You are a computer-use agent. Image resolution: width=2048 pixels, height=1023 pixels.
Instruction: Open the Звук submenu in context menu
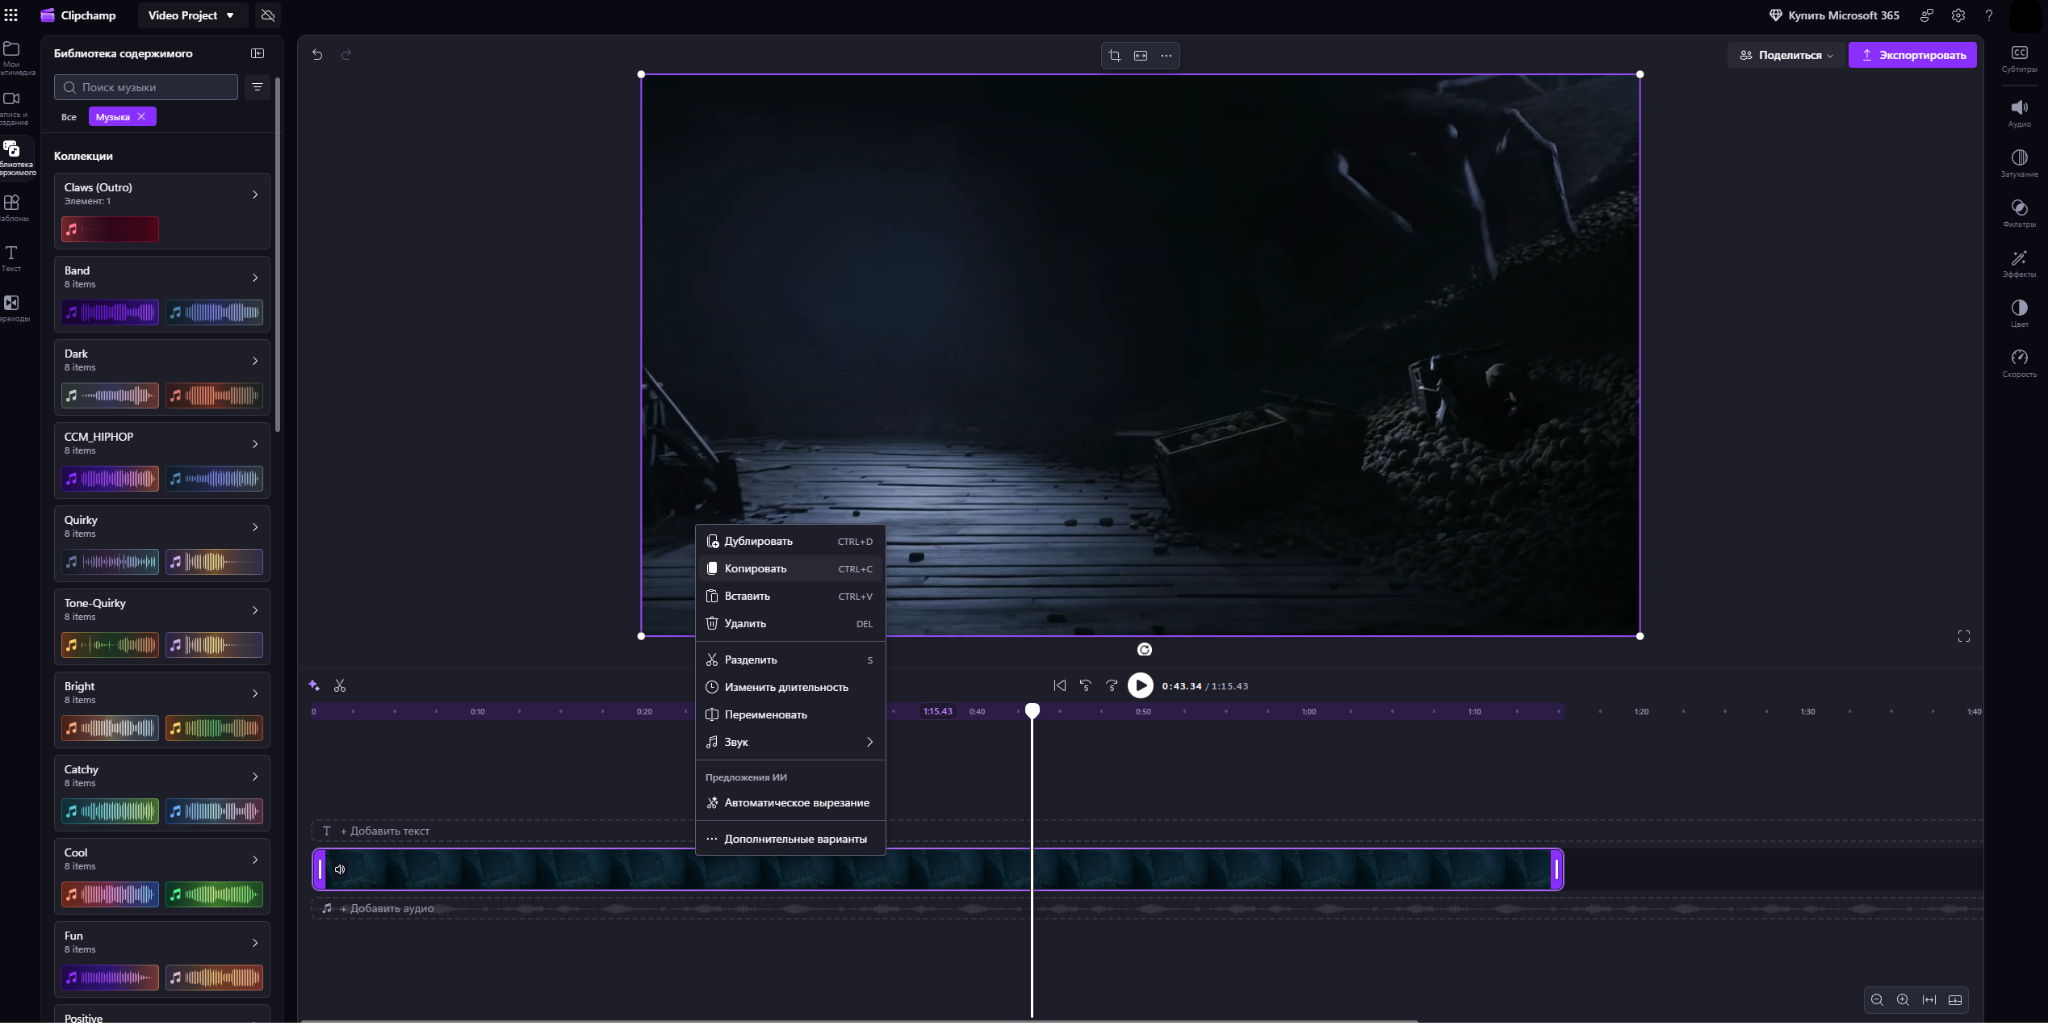[790, 742]
